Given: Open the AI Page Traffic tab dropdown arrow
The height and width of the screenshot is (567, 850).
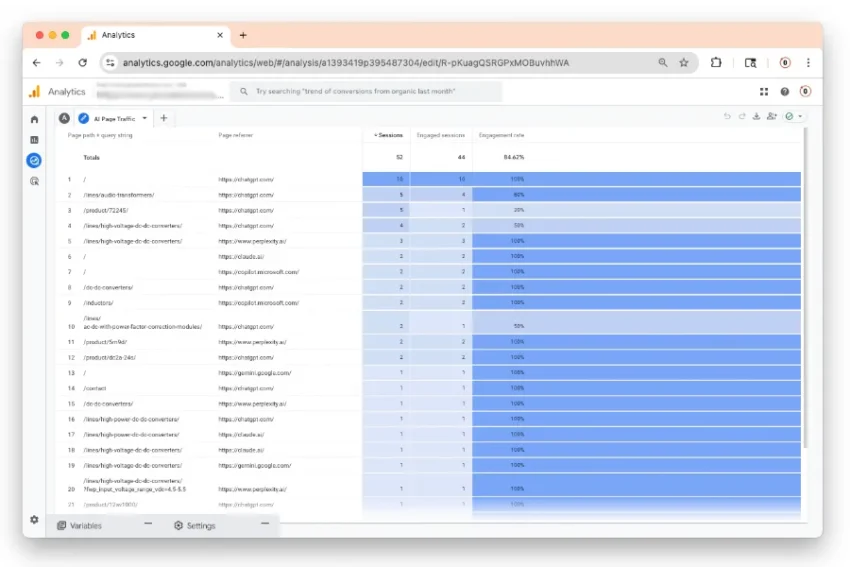Looking at the screenshot, I should point(145,118).
